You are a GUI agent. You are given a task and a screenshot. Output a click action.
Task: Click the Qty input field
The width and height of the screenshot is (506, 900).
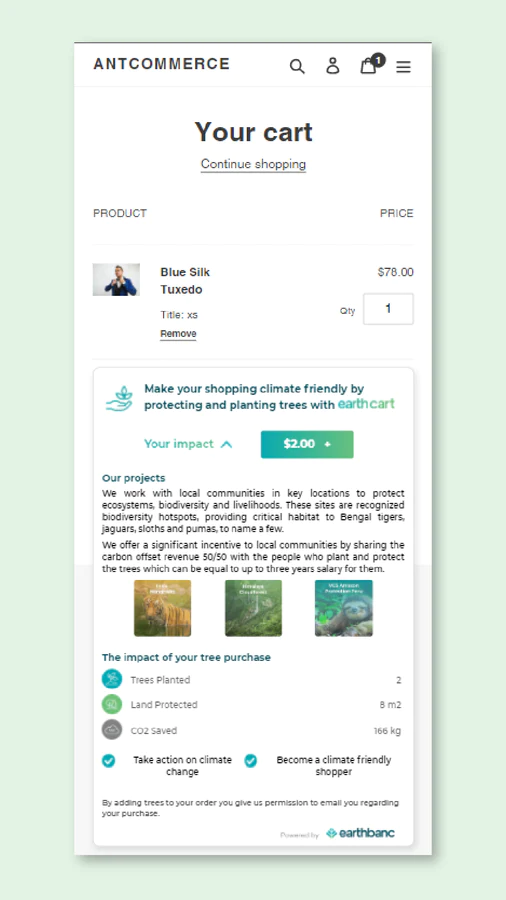[x=388, y=309]
